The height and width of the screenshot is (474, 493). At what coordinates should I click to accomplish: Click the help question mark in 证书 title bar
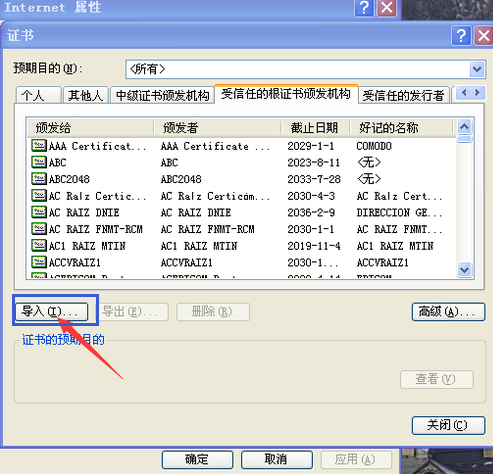[x=461, y=35]
